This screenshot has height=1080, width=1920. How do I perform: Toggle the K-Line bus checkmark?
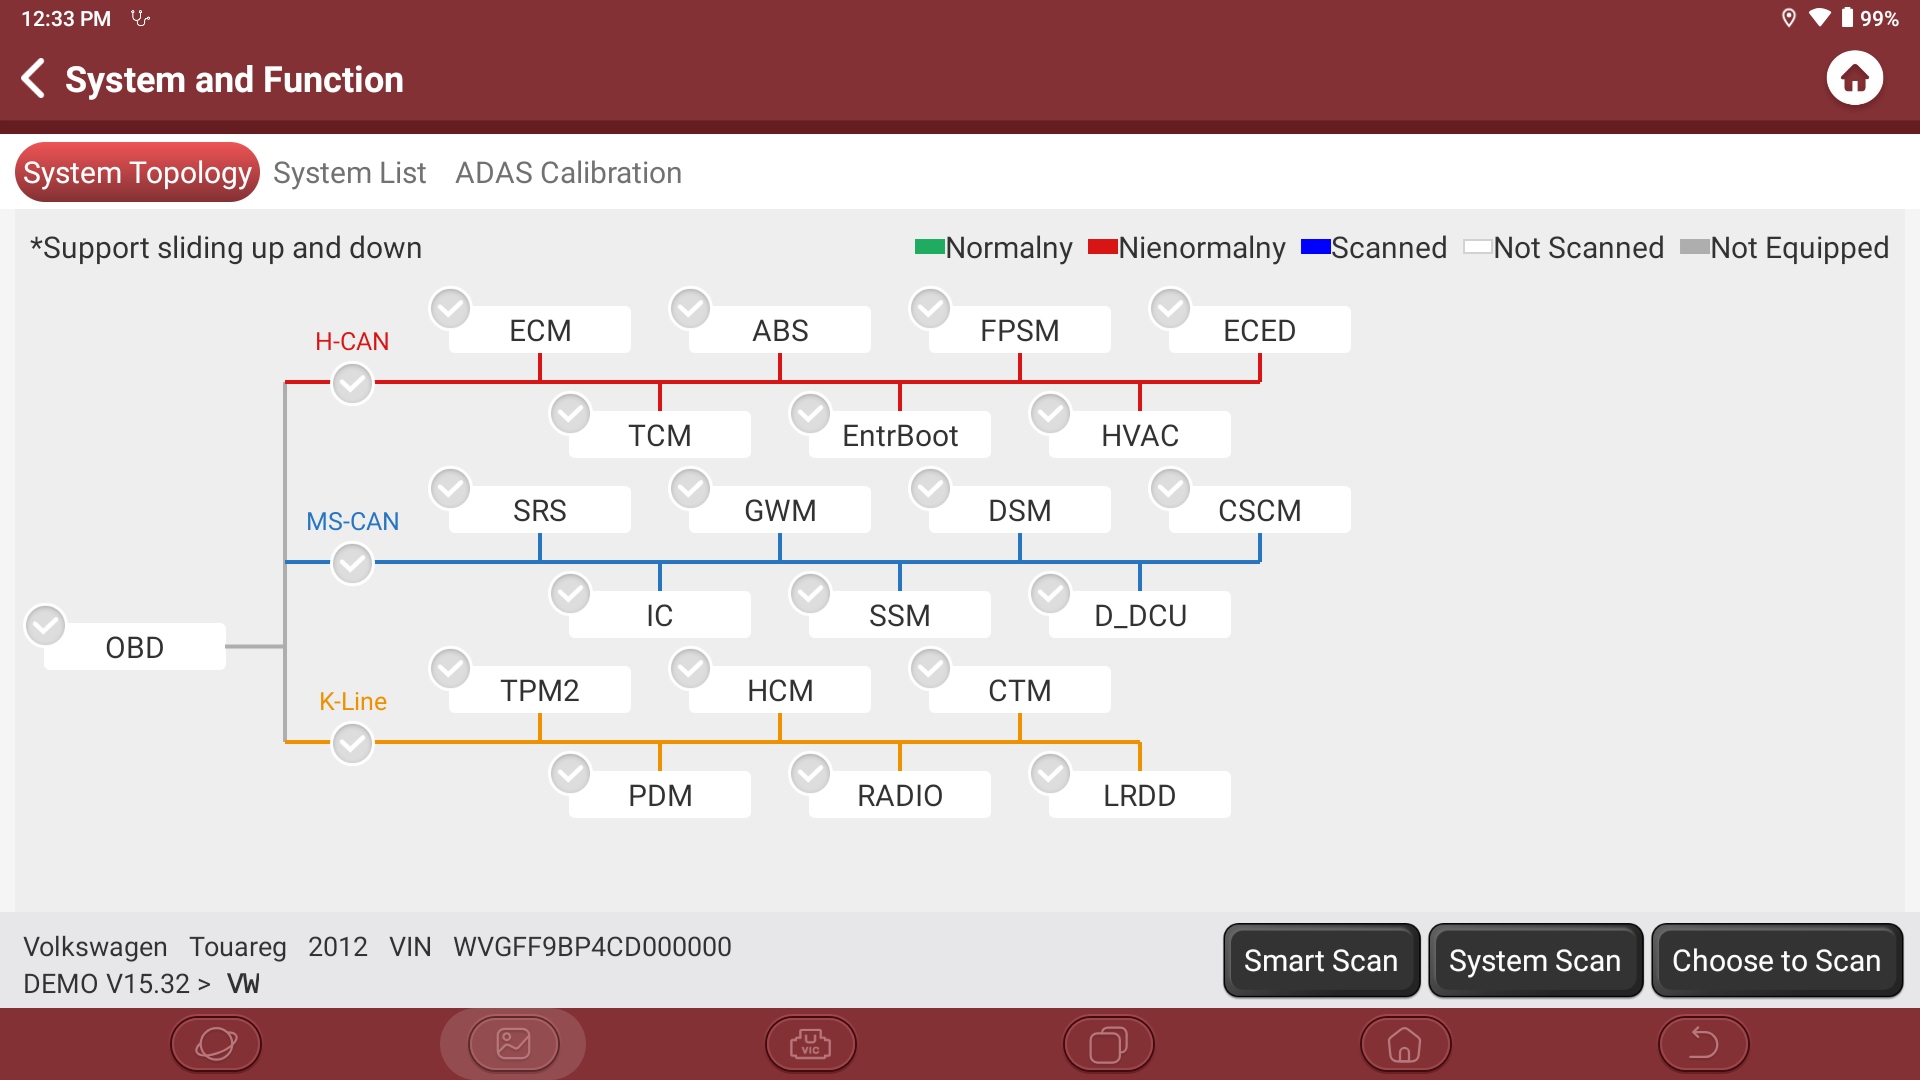[352, 743]
